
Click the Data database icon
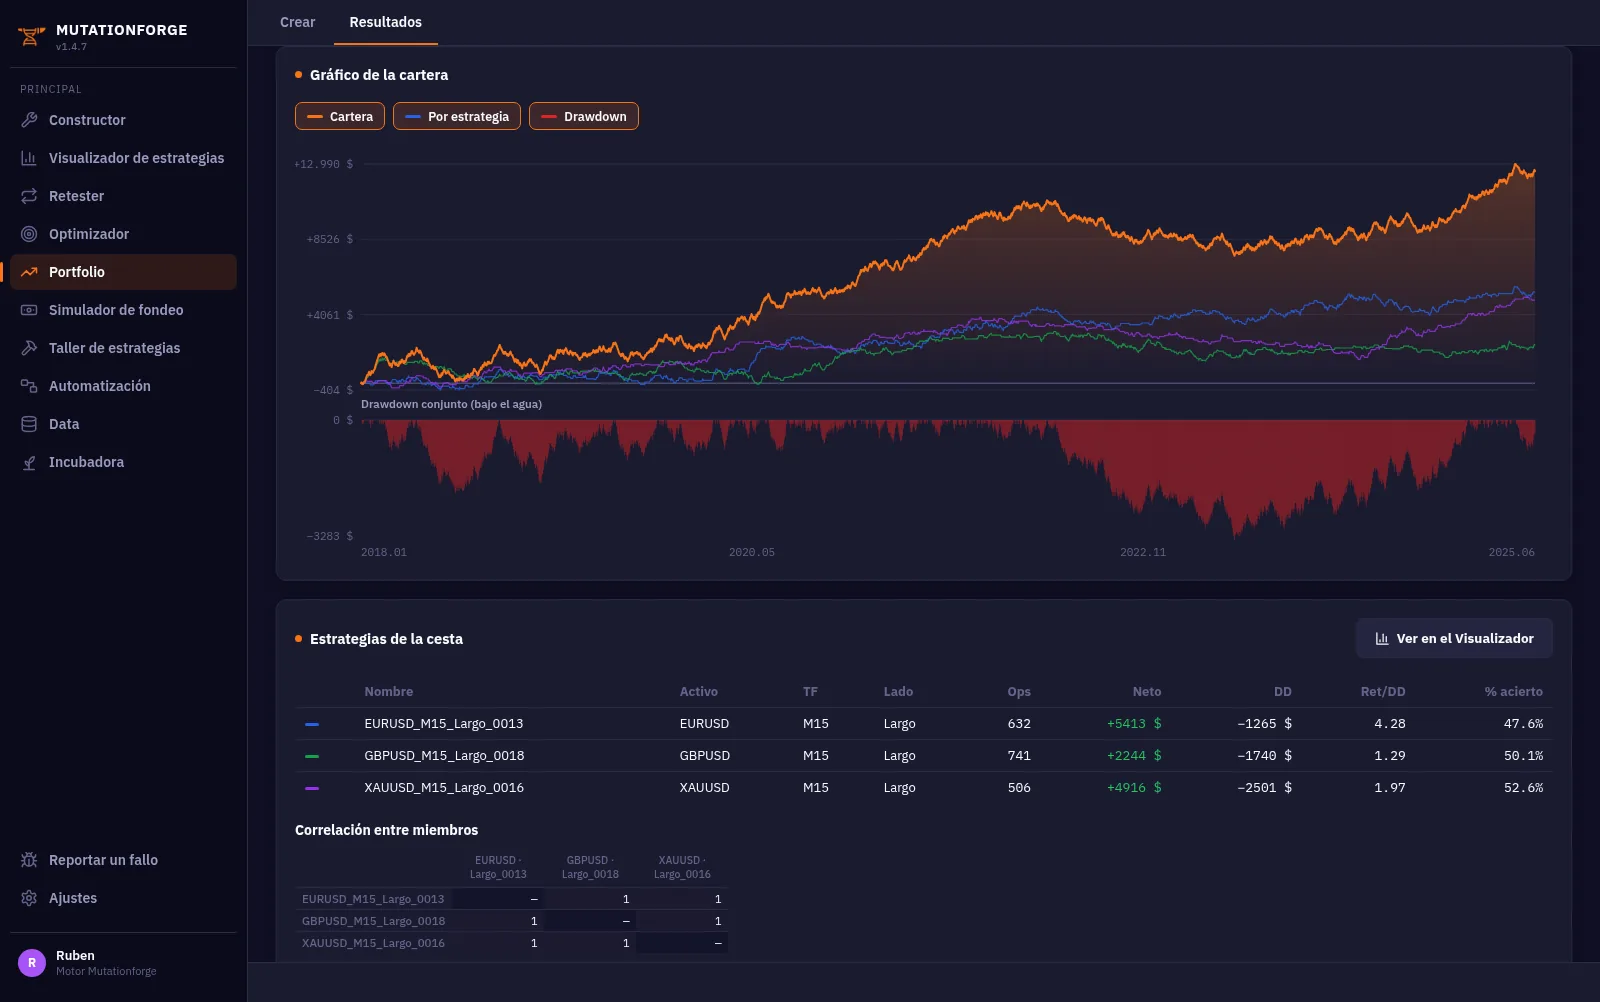(29, 424)
